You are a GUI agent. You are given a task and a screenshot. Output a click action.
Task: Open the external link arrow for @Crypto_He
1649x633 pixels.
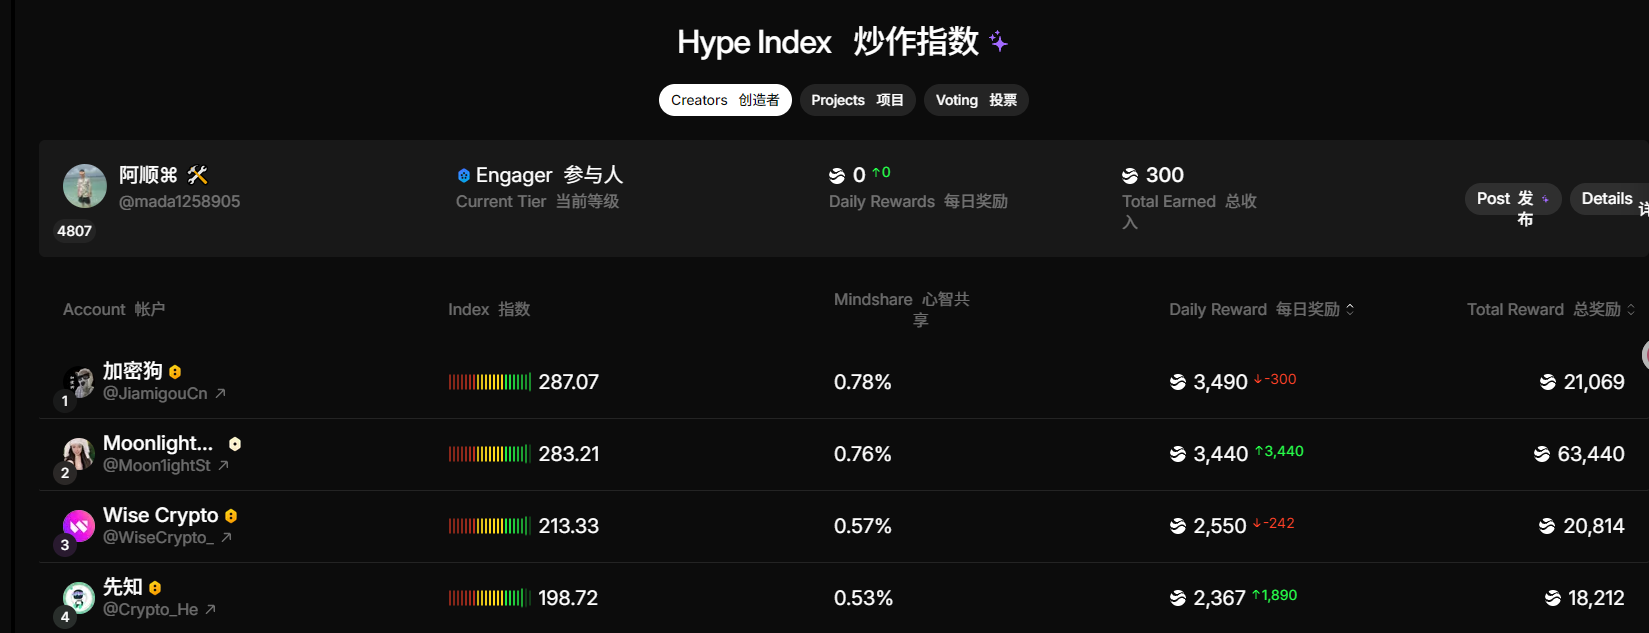pos(210,610)
